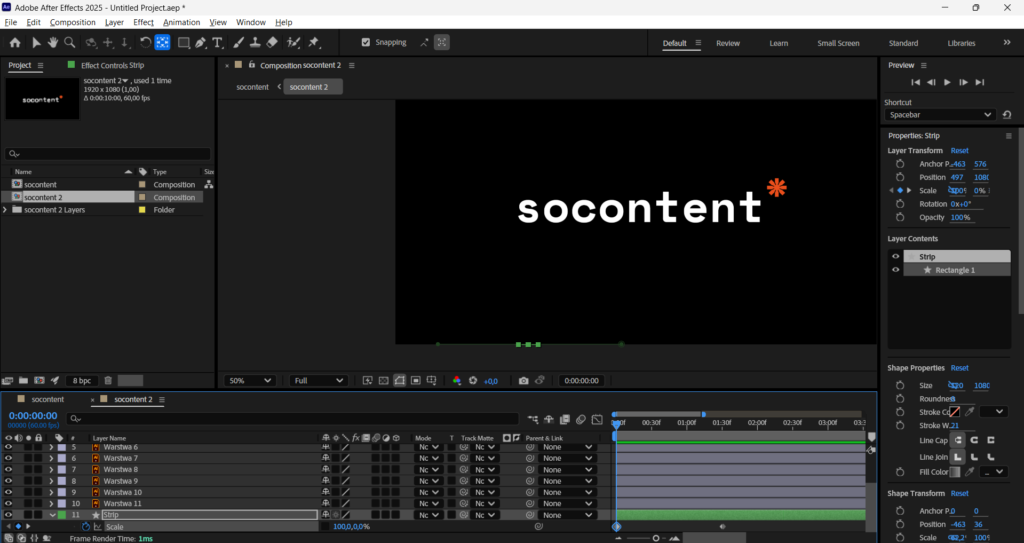Image resolution: width=1024 pixels, height=543 pixels.
Task: Open the Effect menu
Action: 144,22
